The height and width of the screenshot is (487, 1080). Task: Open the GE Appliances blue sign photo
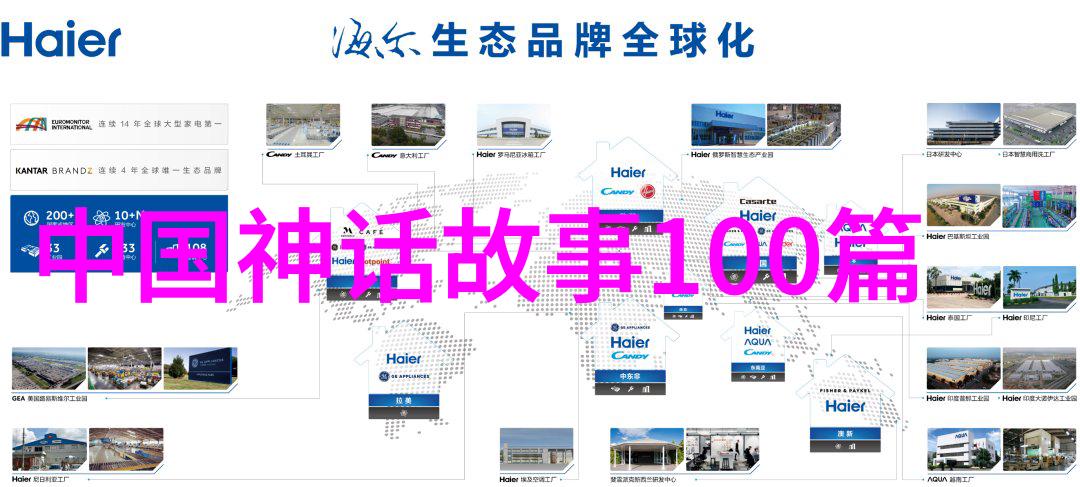[200, 369]
